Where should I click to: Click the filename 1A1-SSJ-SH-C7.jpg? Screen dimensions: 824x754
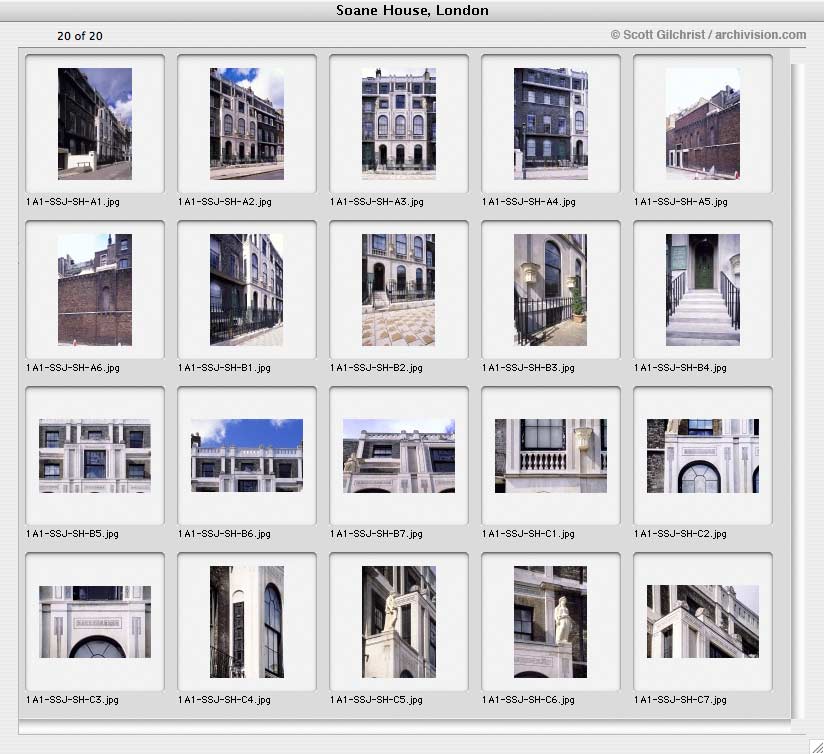pos(681,700)
